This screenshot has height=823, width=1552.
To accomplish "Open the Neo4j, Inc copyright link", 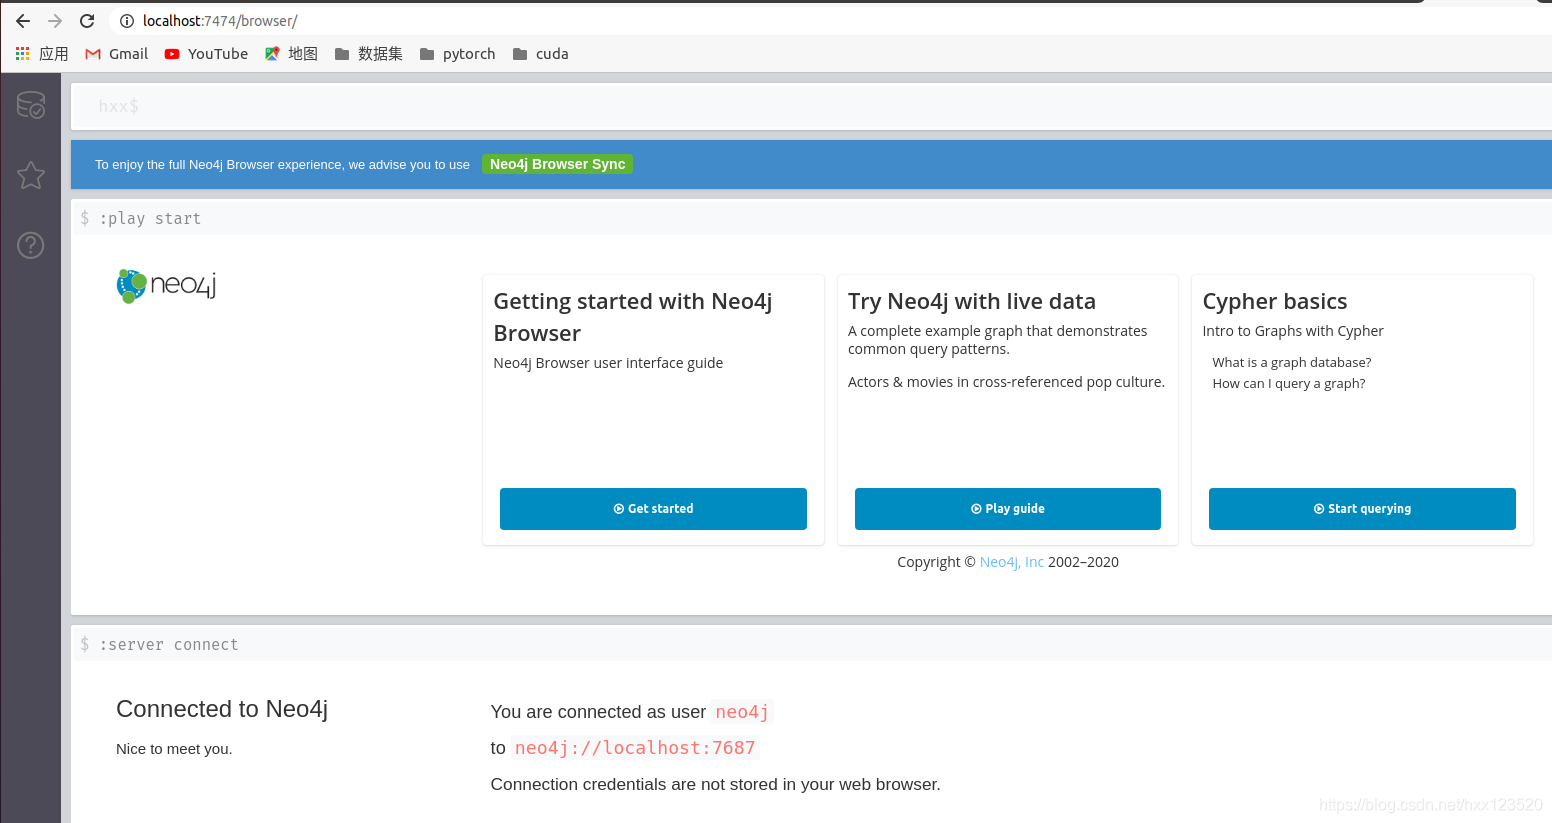I will click(1011, 562).
